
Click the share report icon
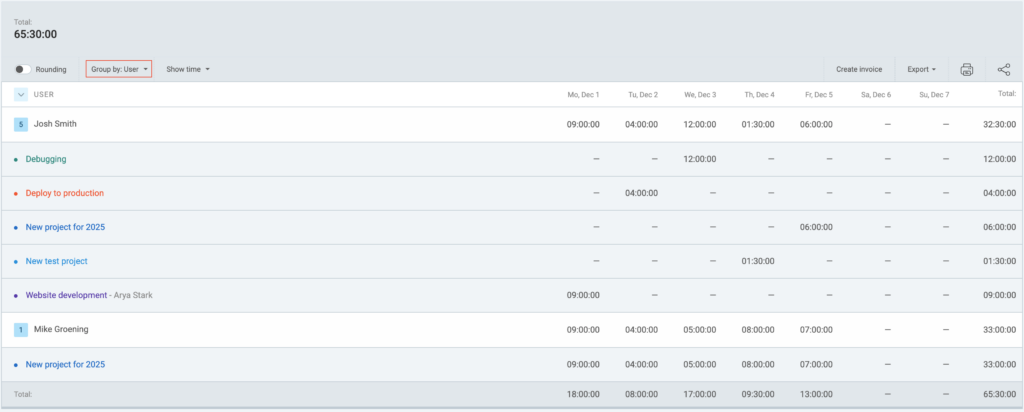click(x=1003, y=69)
